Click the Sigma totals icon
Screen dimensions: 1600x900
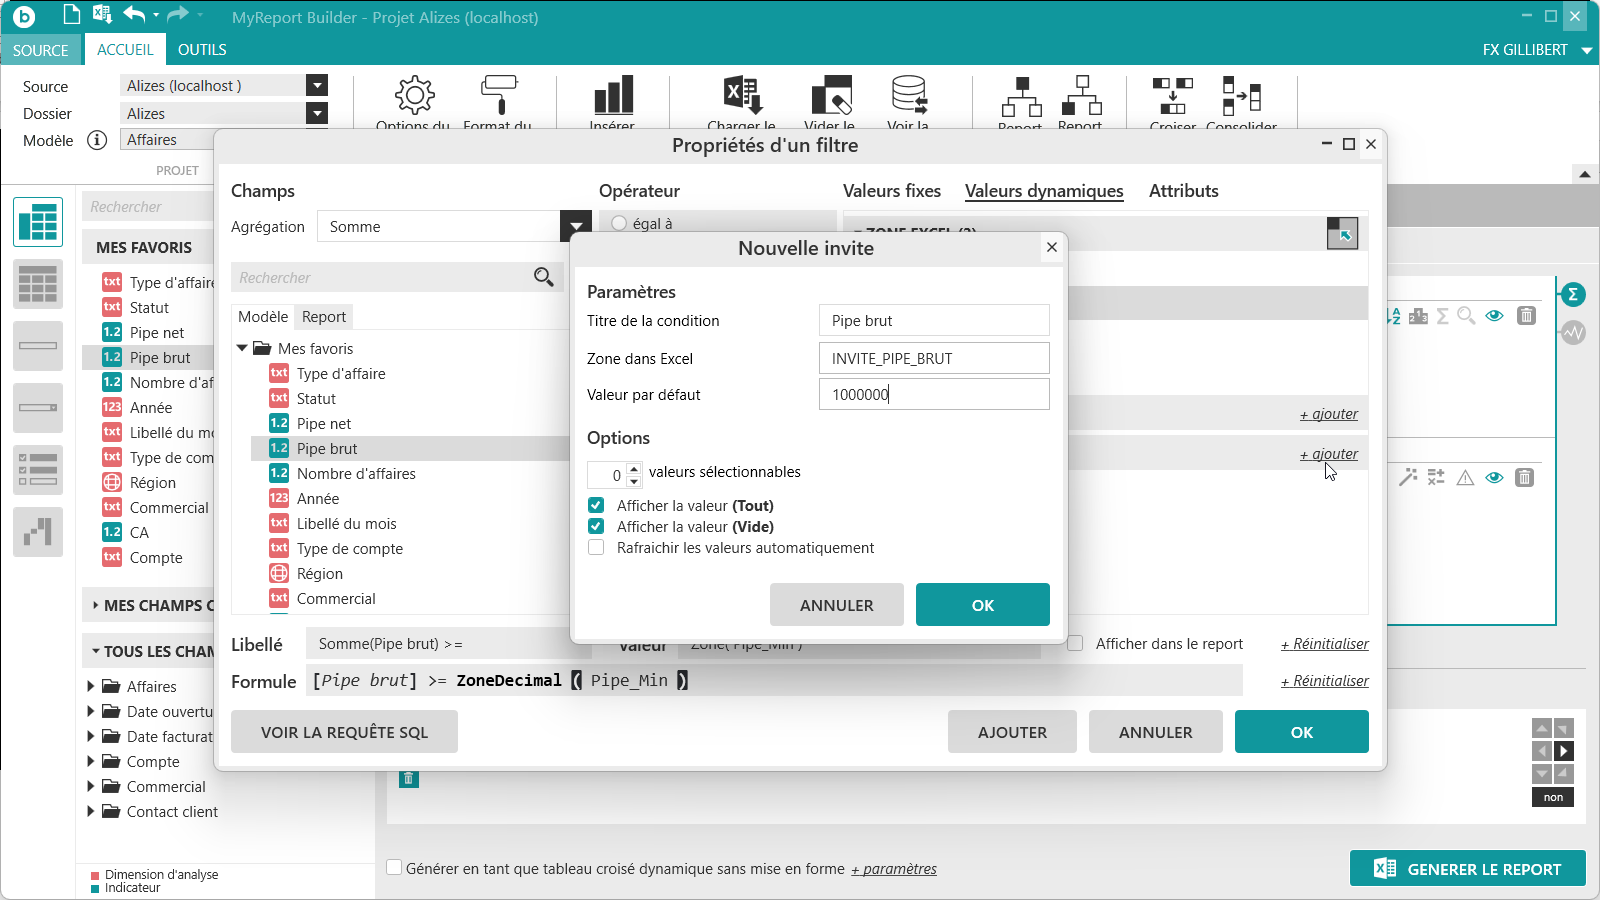coord(1573,294)
